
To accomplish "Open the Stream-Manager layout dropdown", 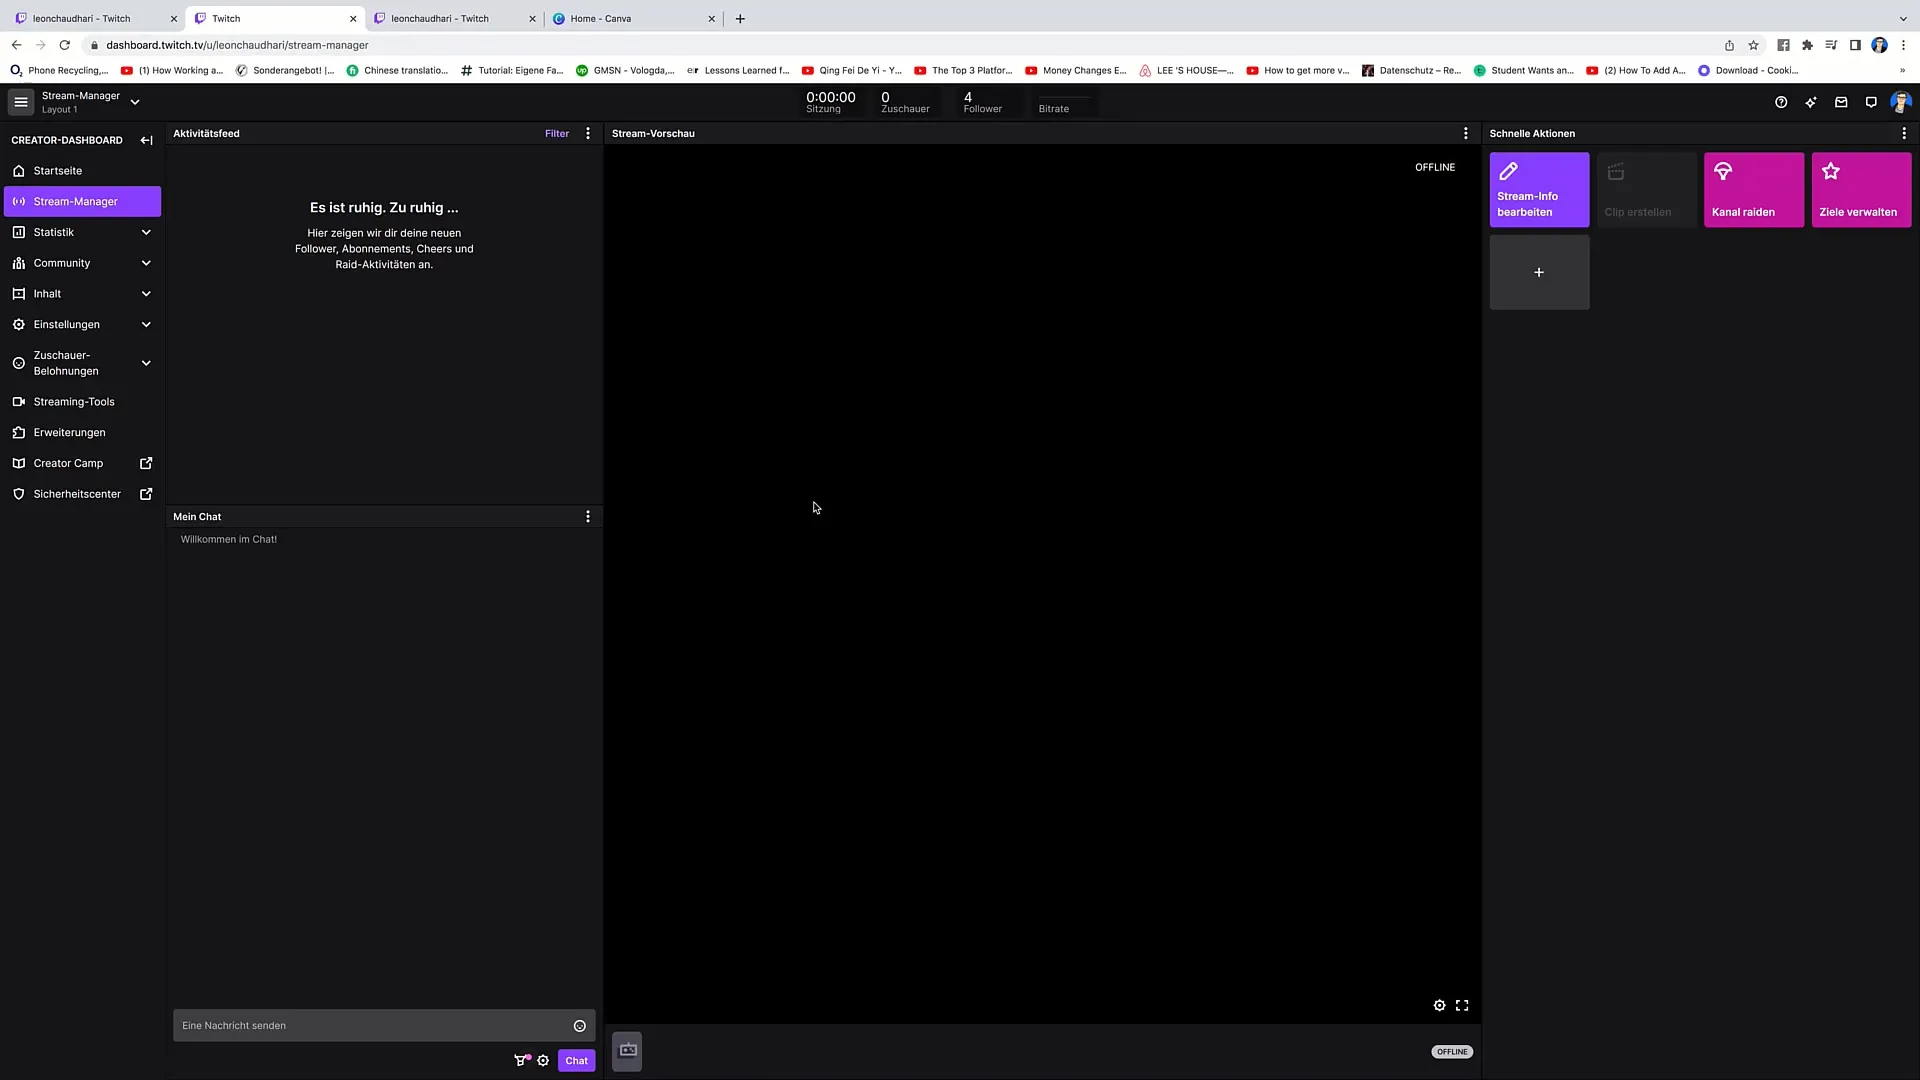I will pyautogui.click(x=135, y=102).
